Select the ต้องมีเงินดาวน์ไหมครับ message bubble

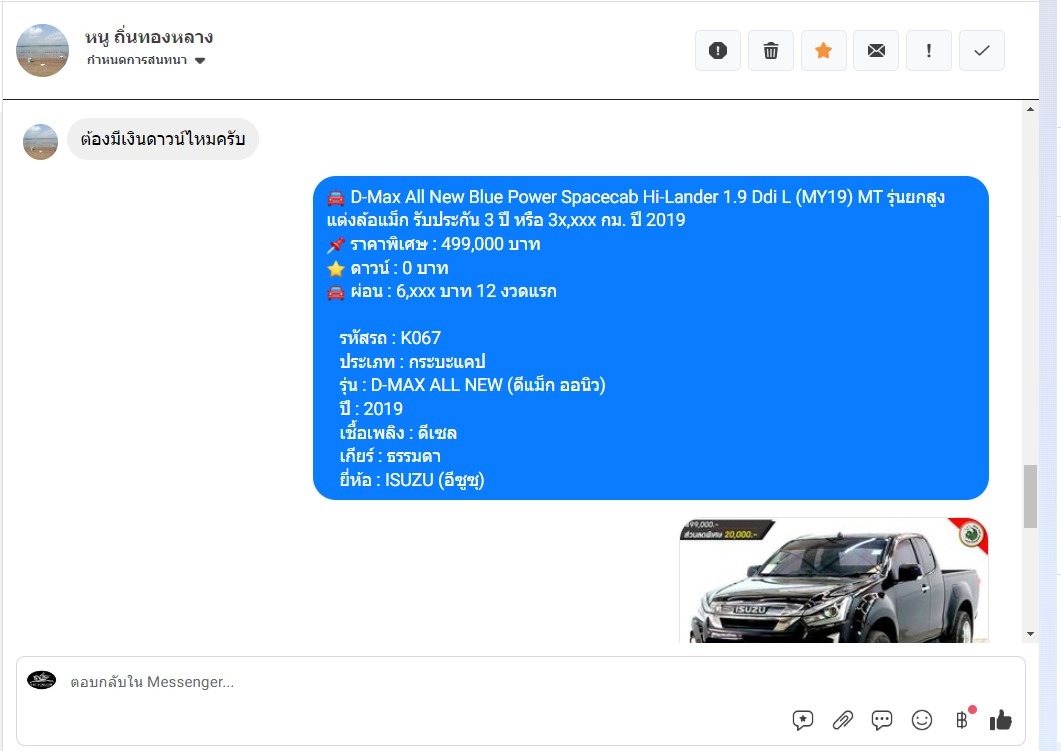162,139
